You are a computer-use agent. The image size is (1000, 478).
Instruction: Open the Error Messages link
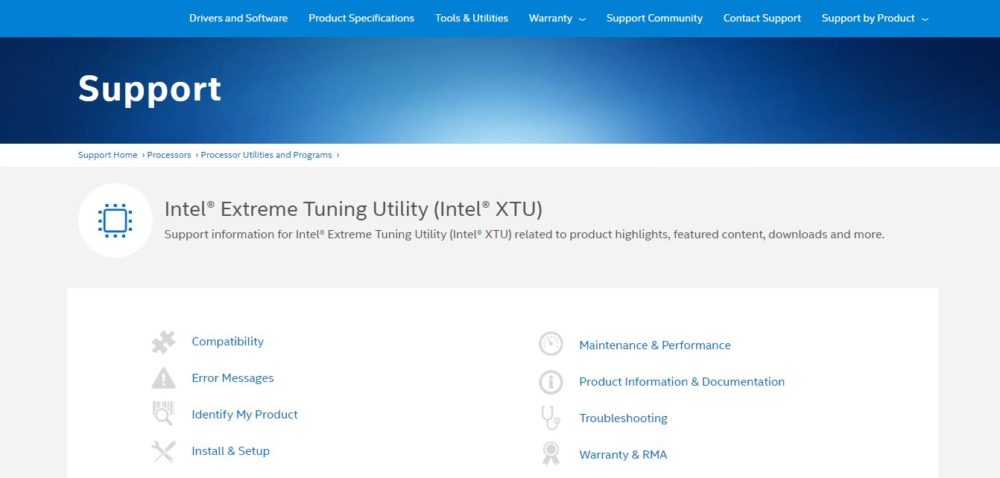[x=233, y=378]
